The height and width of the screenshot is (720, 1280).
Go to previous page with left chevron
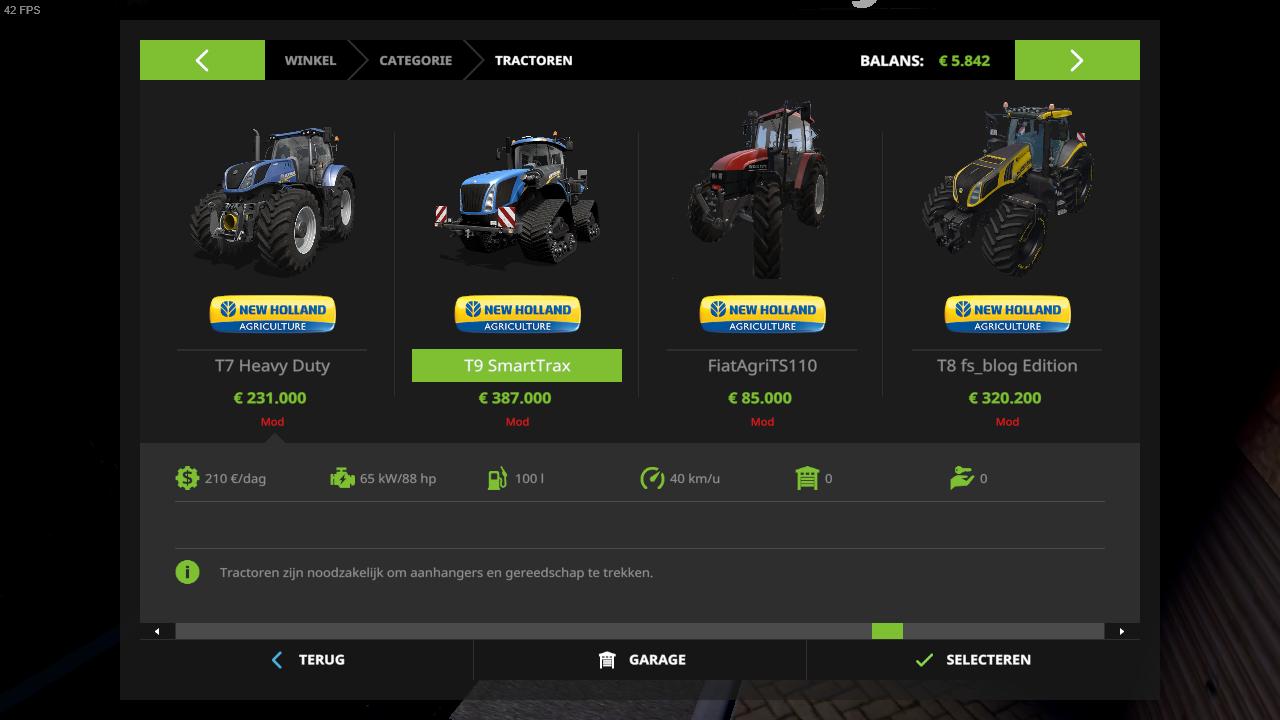point(202,60)
